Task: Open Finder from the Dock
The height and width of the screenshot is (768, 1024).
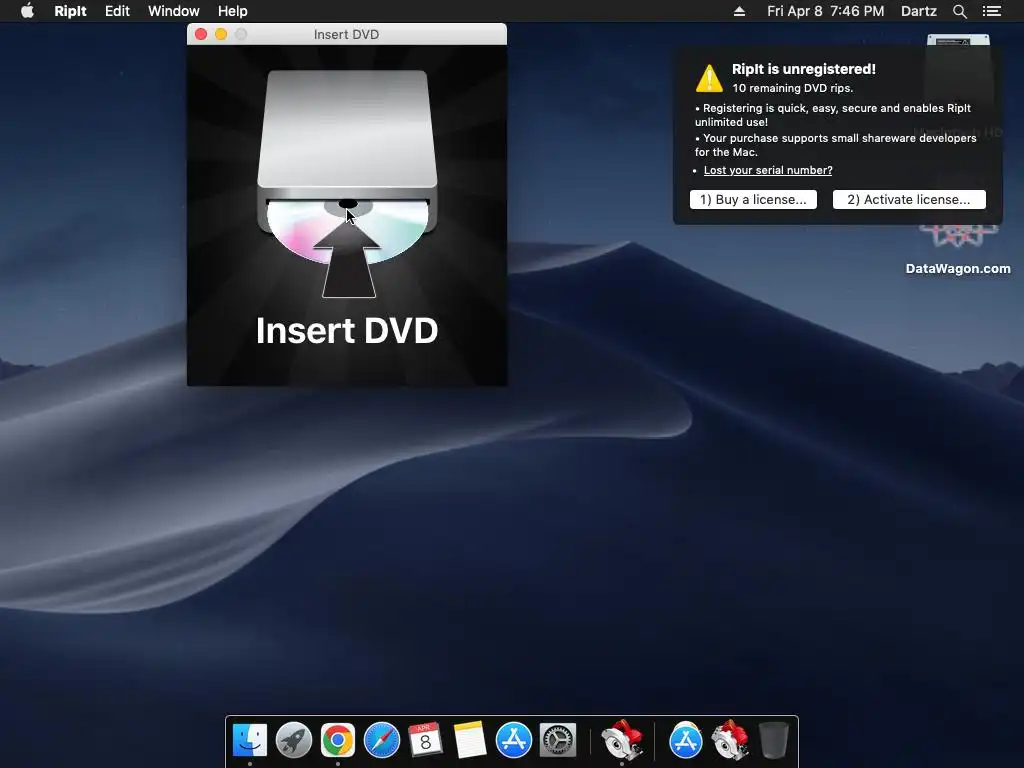Action: 250,741
